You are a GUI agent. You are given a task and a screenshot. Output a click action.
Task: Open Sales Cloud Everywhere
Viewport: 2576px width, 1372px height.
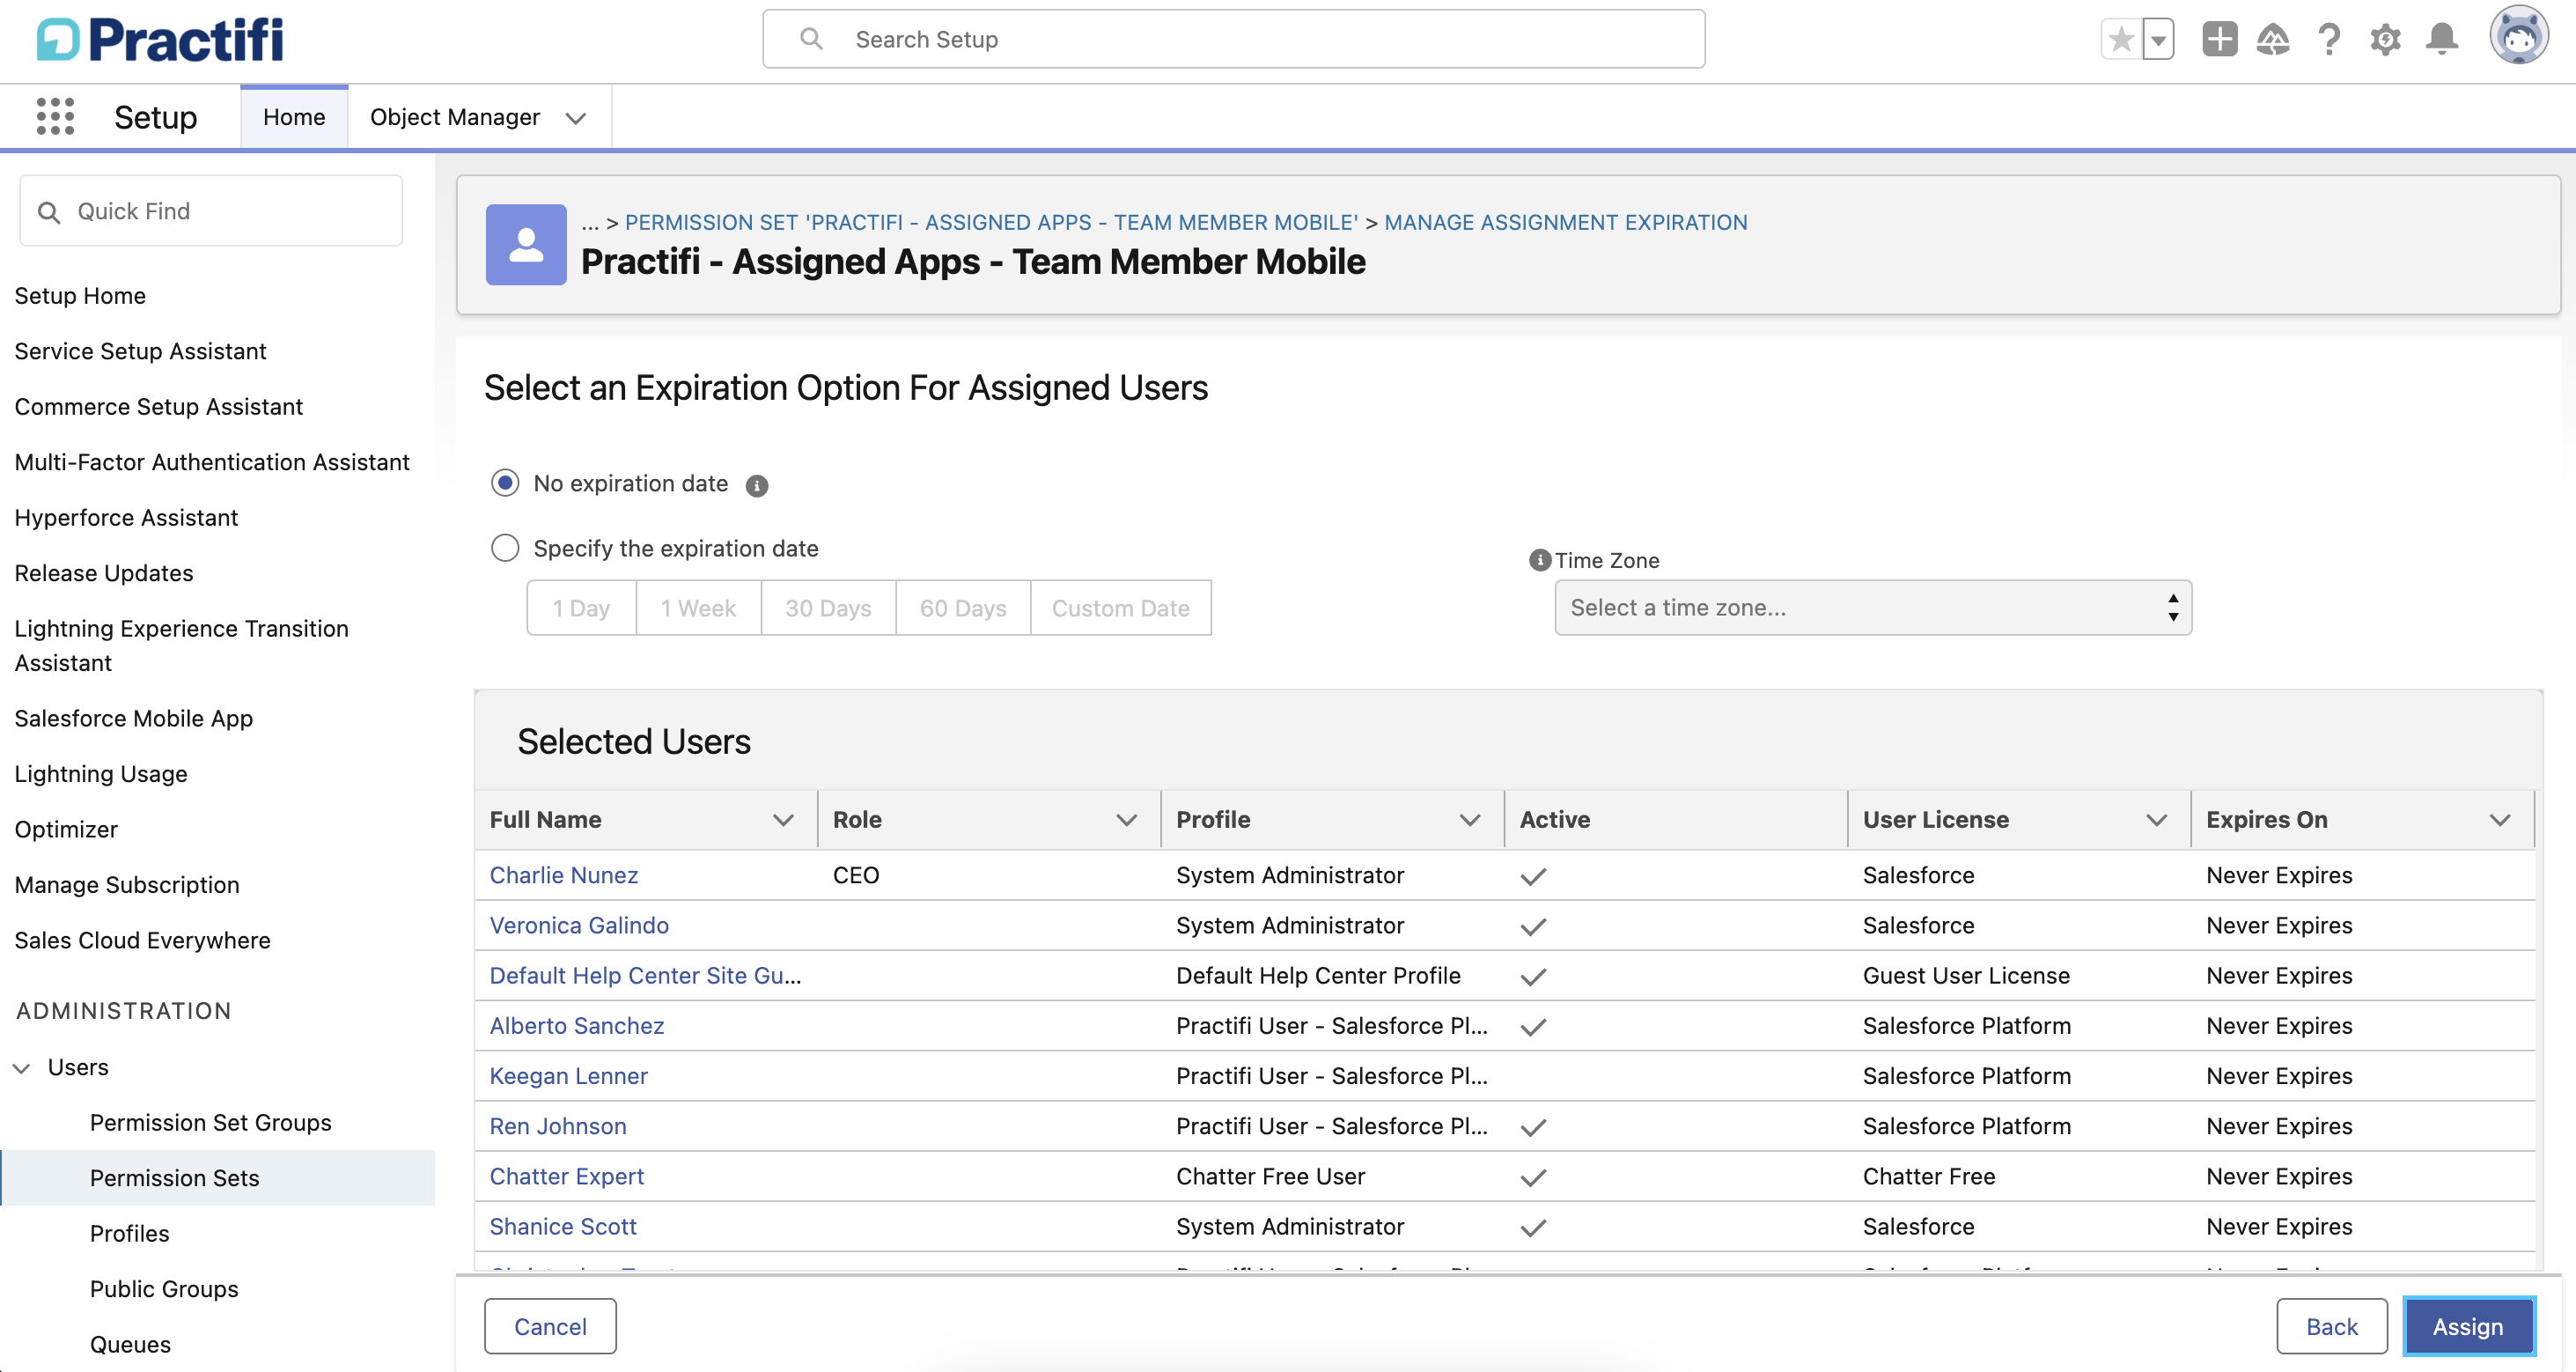click(x=142, y=940)
